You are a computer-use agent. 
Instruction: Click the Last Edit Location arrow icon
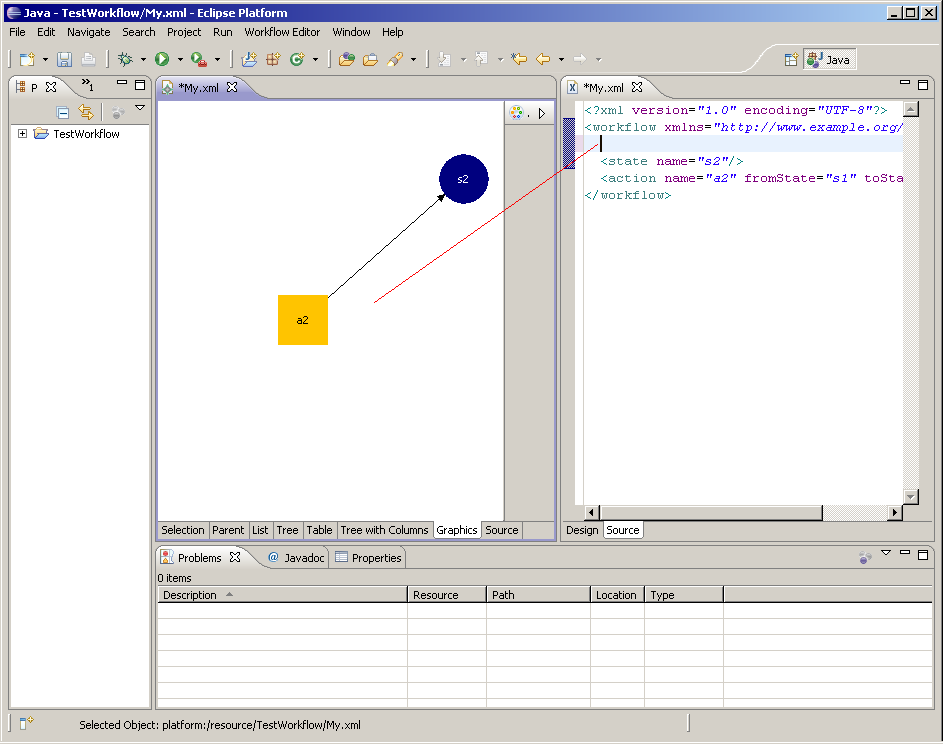(519, 60)
